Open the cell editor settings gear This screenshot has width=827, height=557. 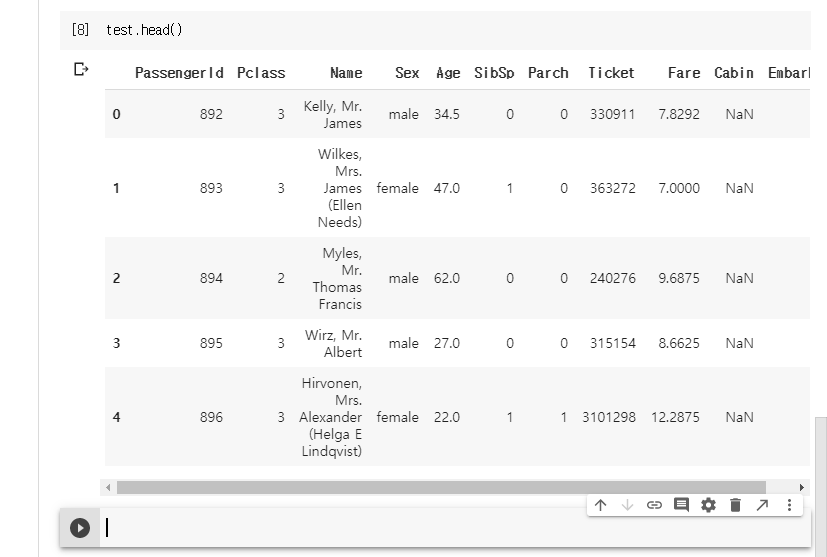708,505
